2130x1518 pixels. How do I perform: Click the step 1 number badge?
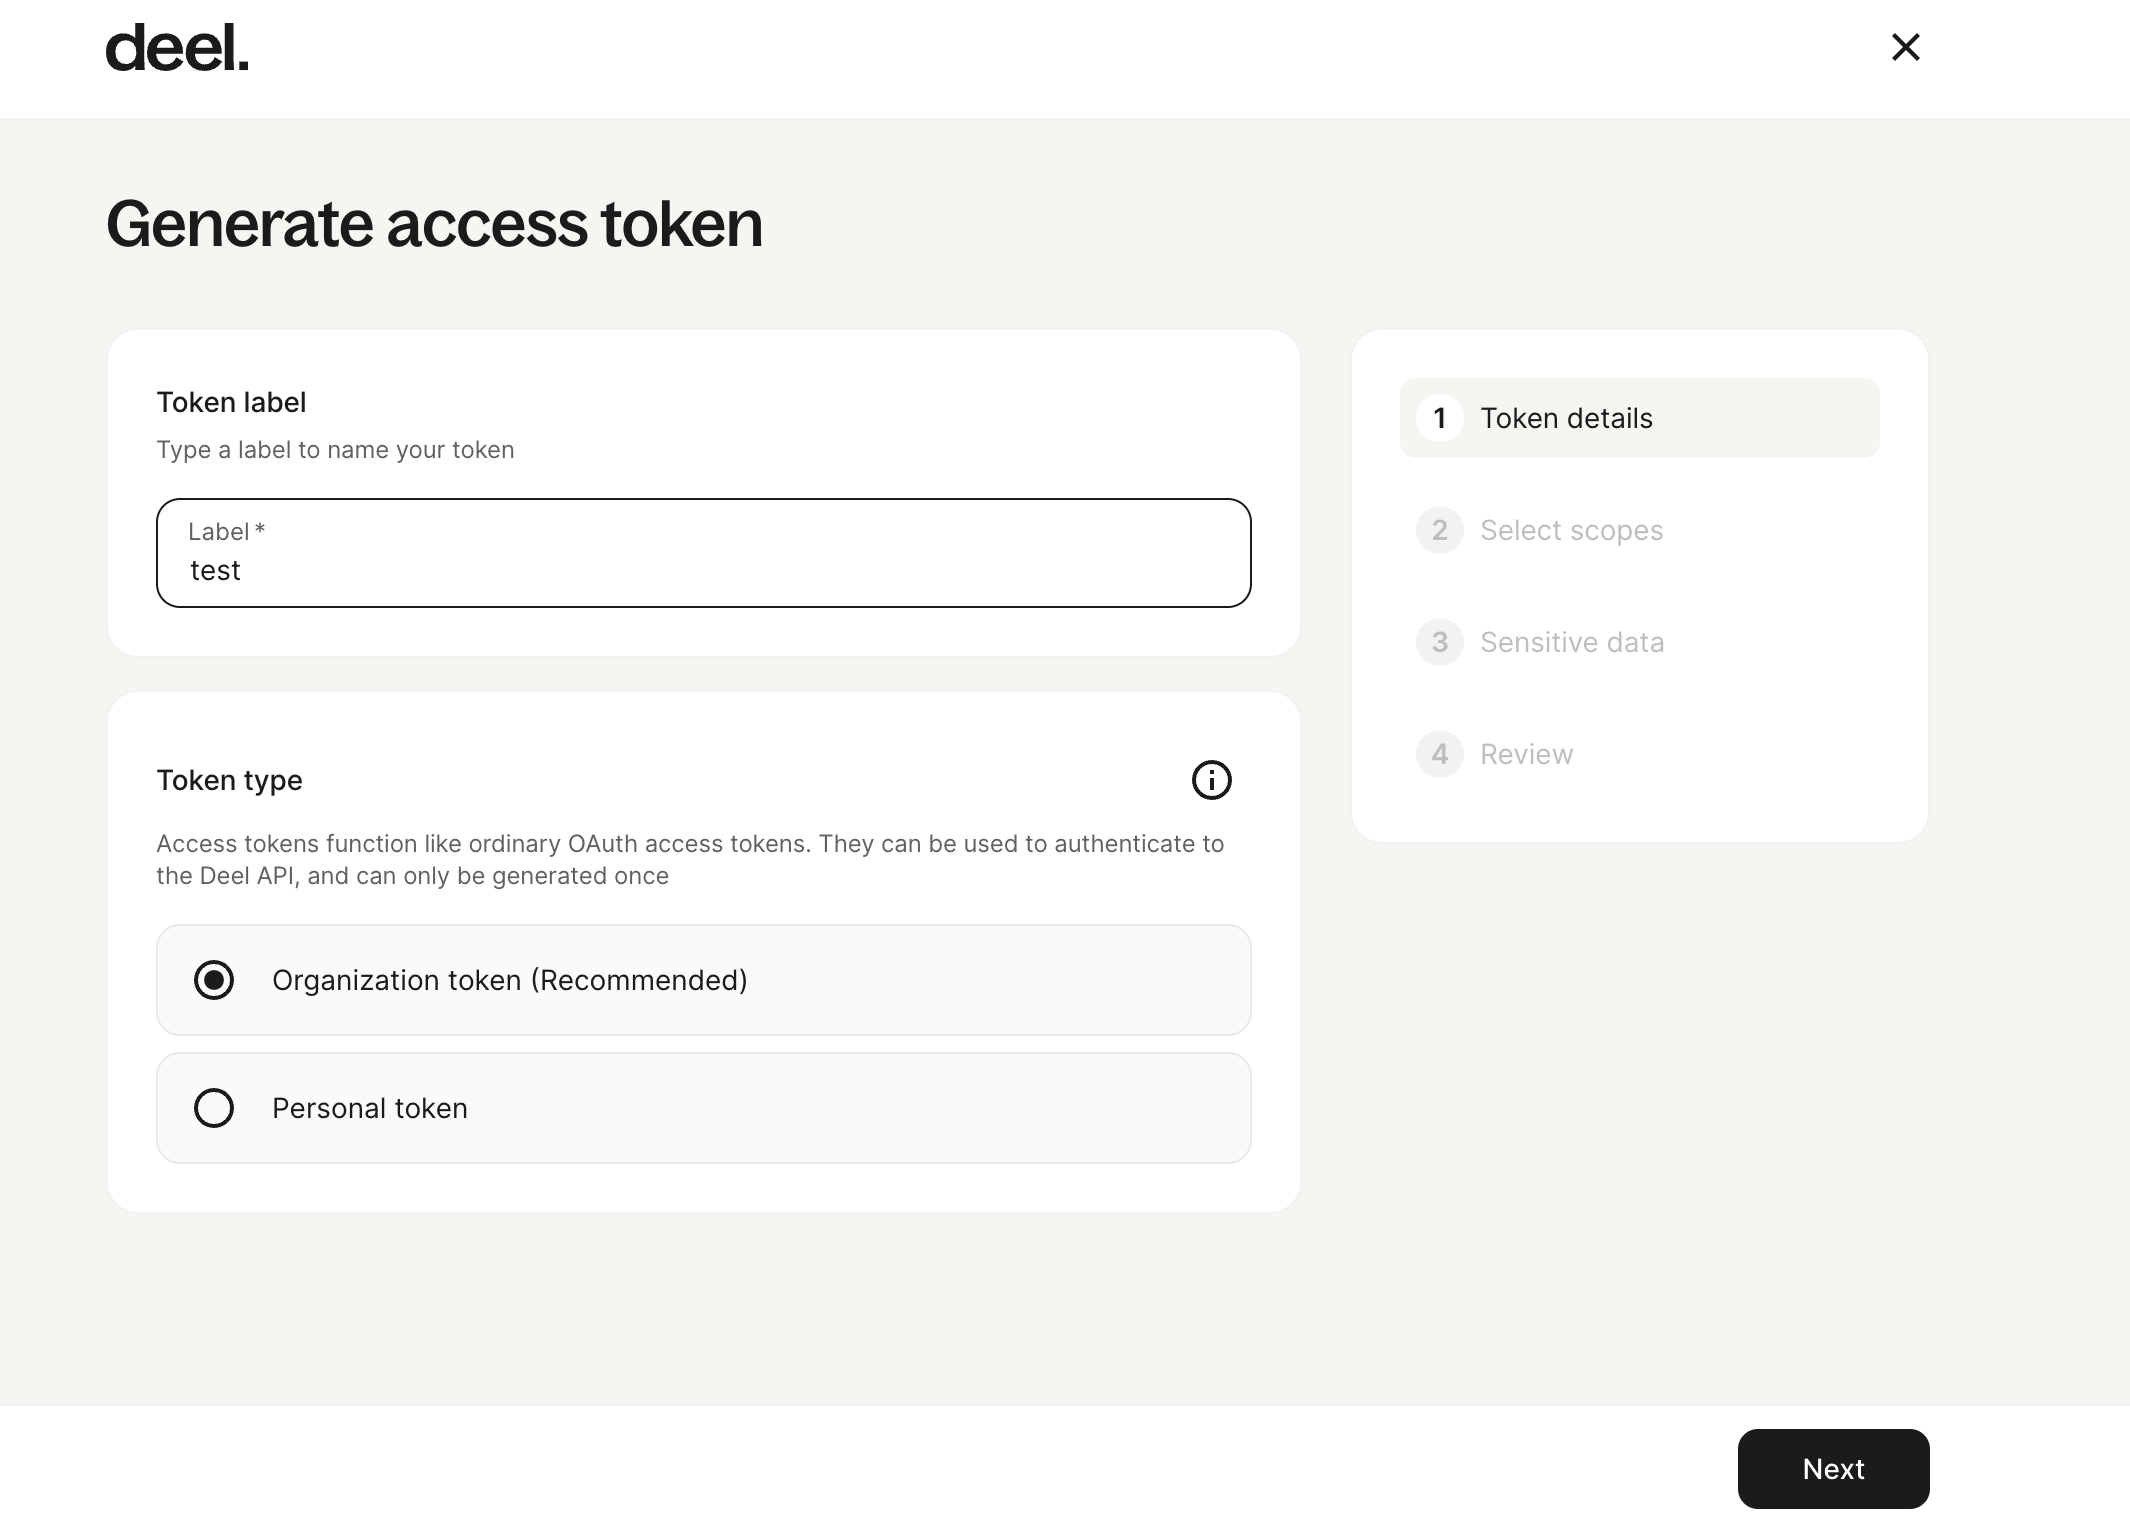[1440, 418]
